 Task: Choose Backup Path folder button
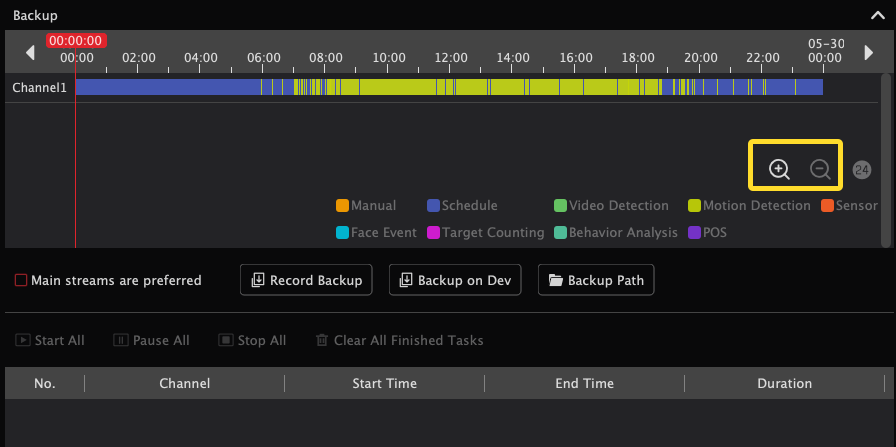click(596, 280)
